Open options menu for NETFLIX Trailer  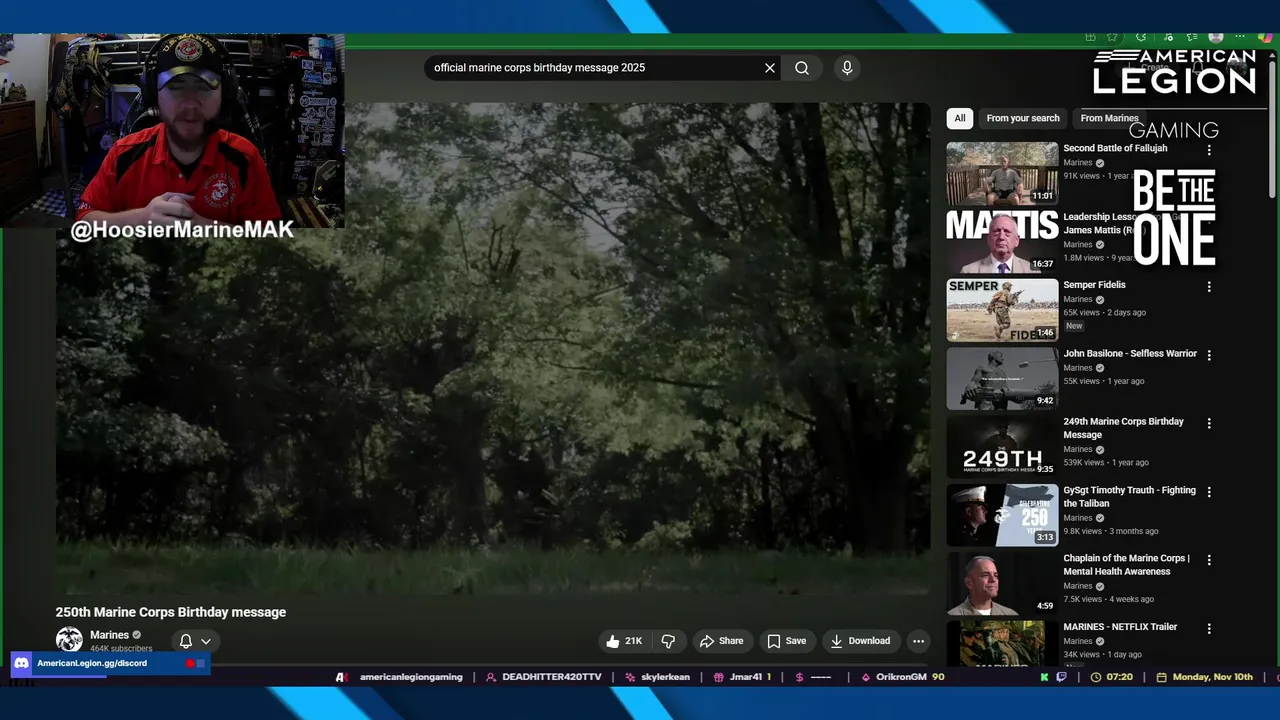pos(1209,629)
